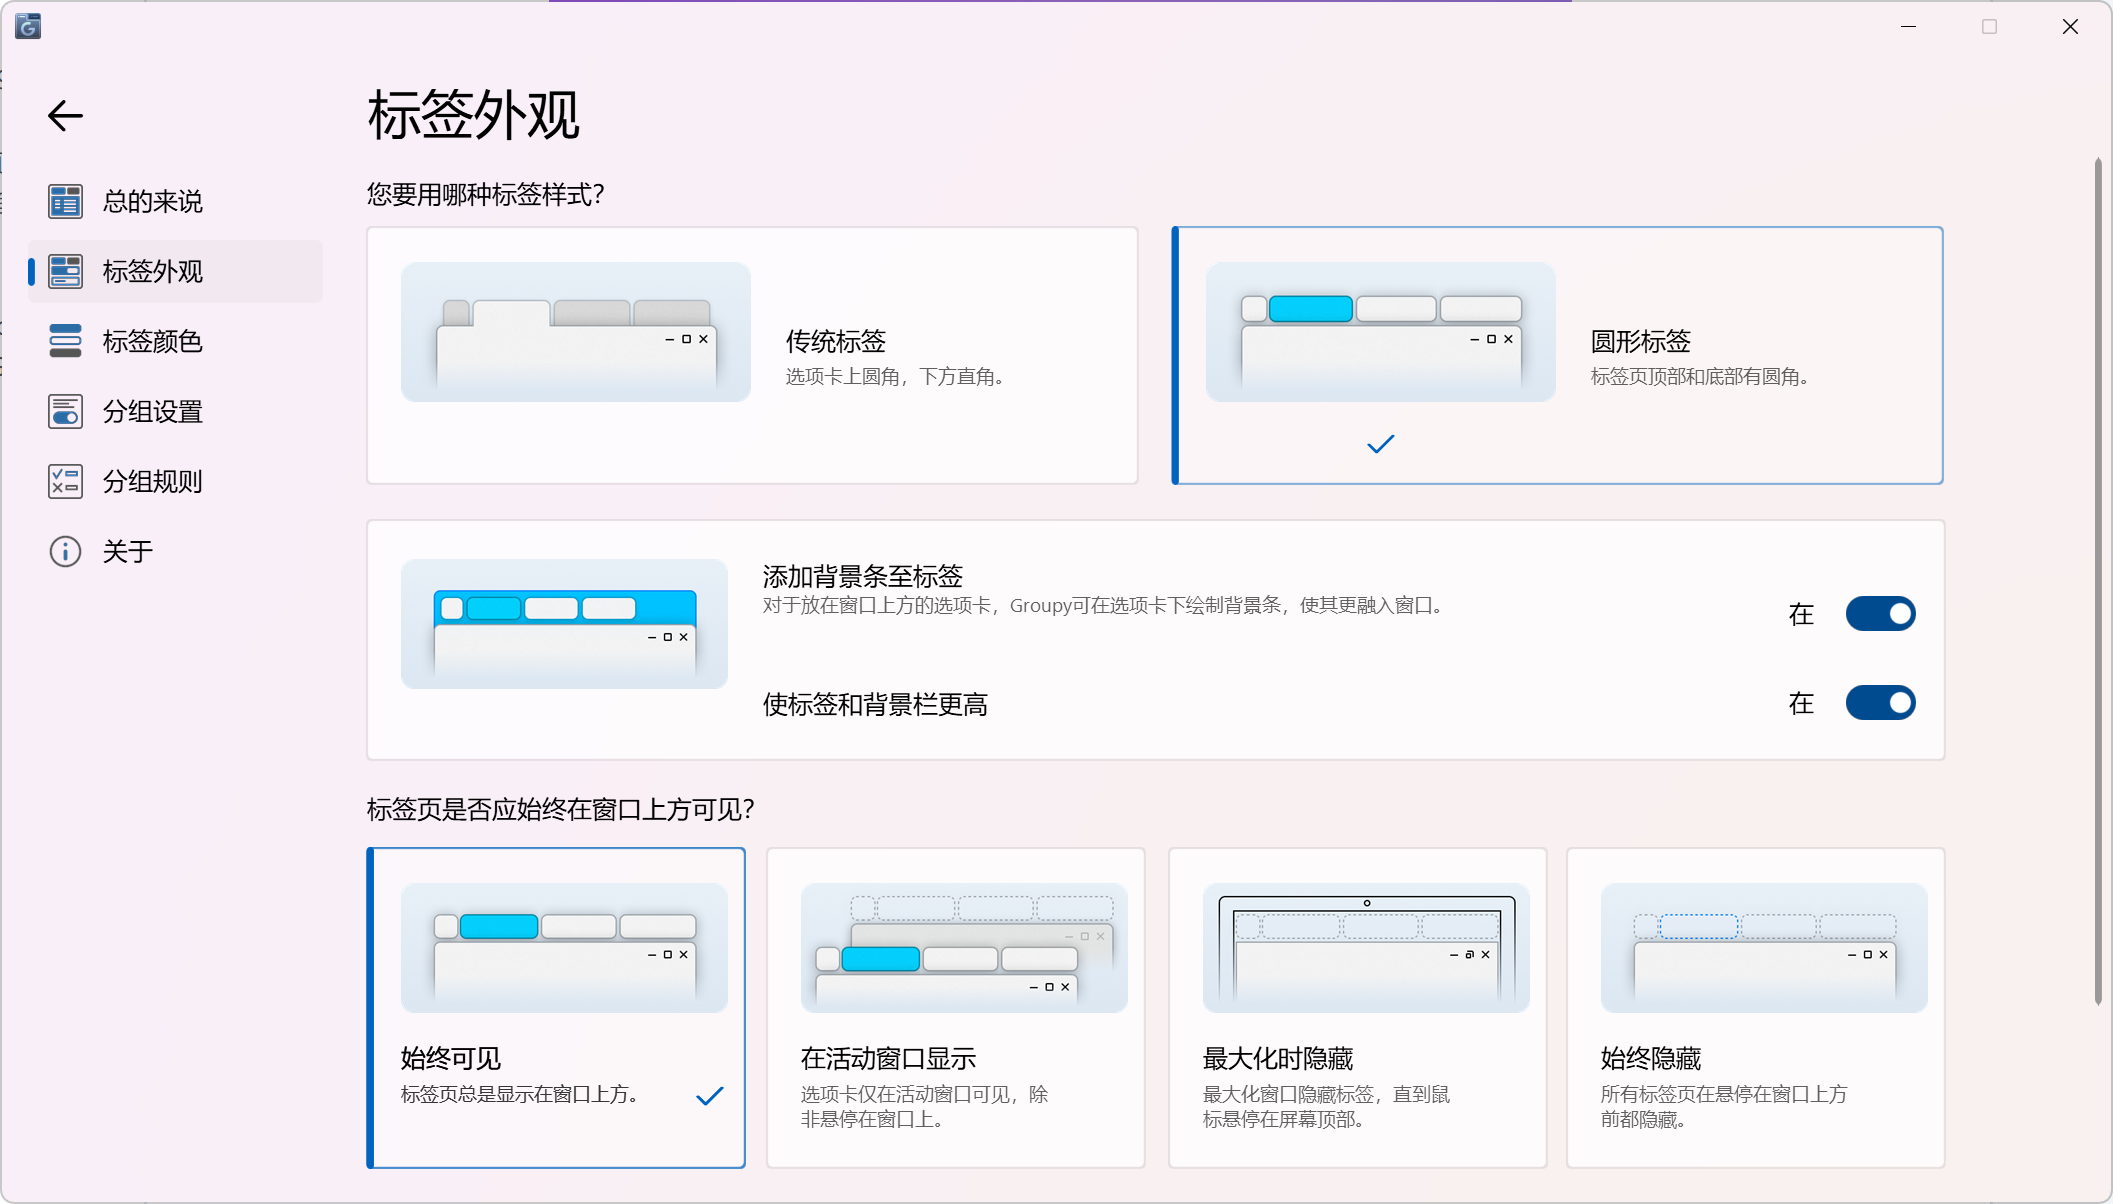The image size is (2113, 1204).
Task: Click the 标签外观 sidebar icon
Action: click(x=65, y=271)
